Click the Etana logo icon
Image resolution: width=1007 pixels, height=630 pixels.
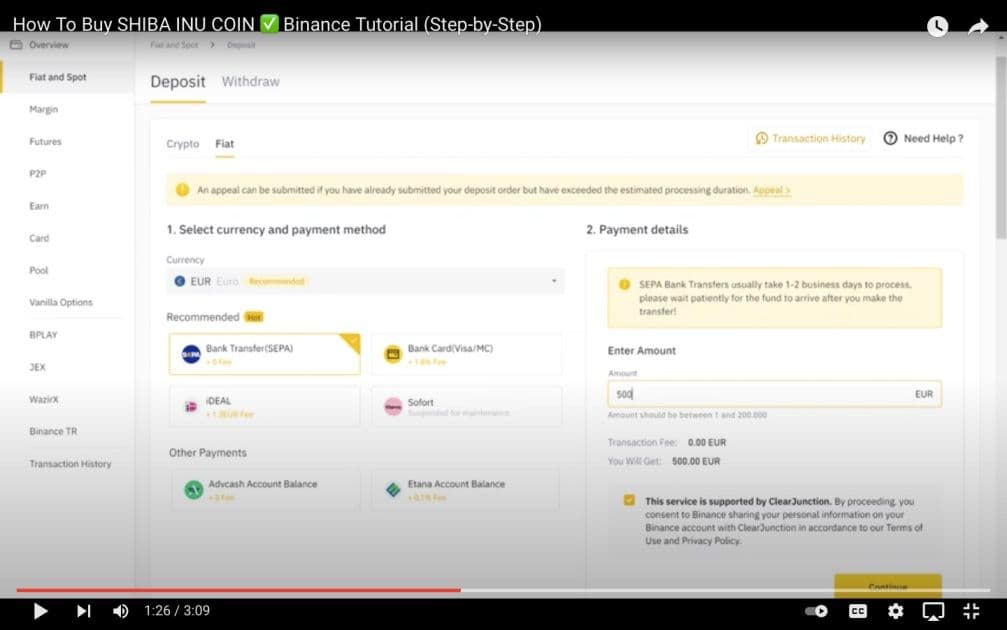[x=392, y=489]
